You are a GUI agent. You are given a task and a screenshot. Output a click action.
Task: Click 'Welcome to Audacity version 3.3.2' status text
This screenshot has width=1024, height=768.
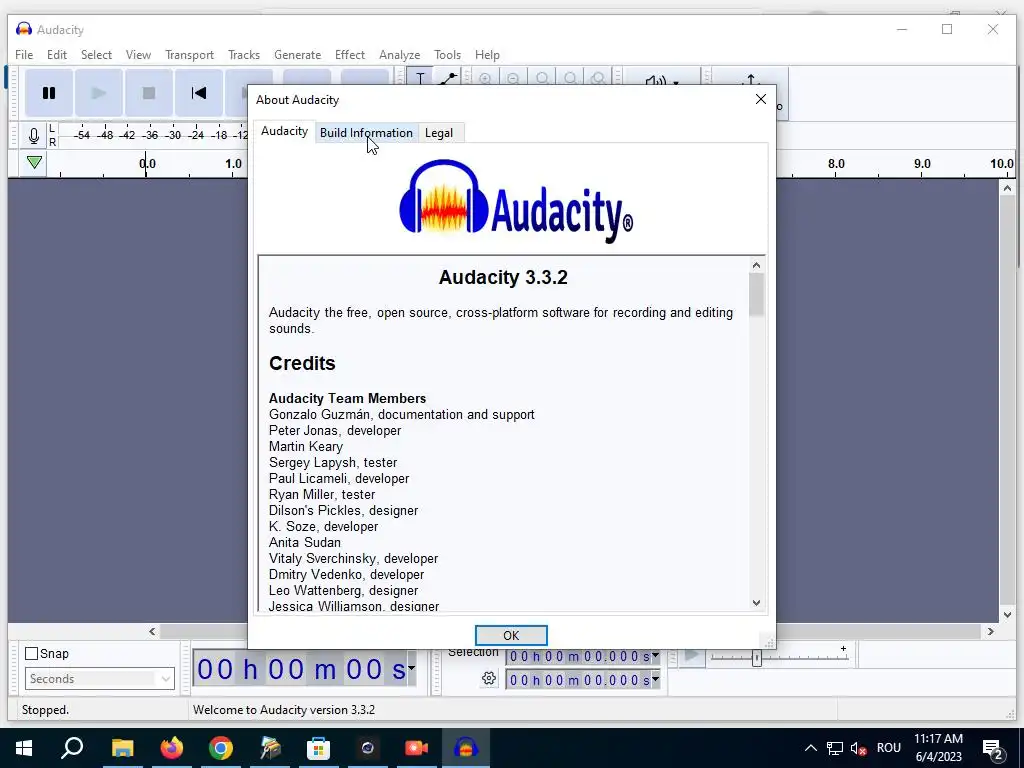[283, 710]
